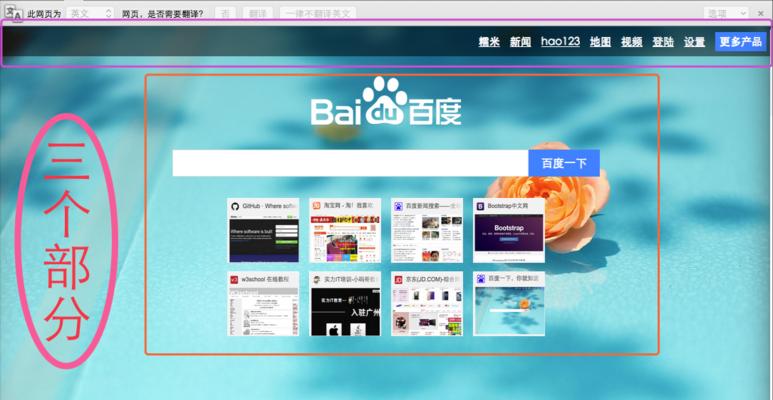The height and width of the screenshot is (400, 773).
Task: Open the 实力IT培训 site thumbnail
Action: click(x=345, y=303)
